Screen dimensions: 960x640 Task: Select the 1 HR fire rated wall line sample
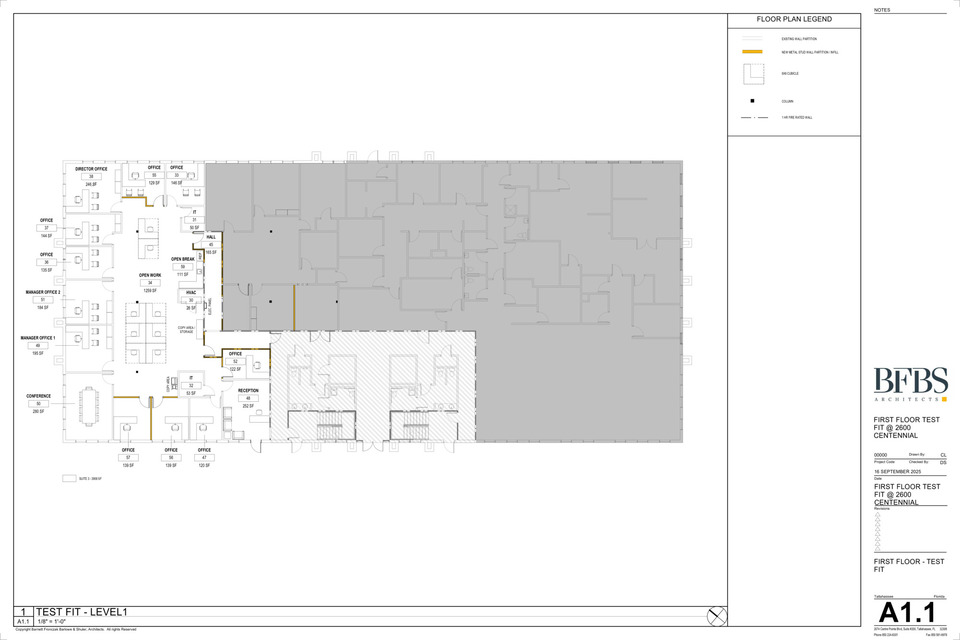coord(753,118)
